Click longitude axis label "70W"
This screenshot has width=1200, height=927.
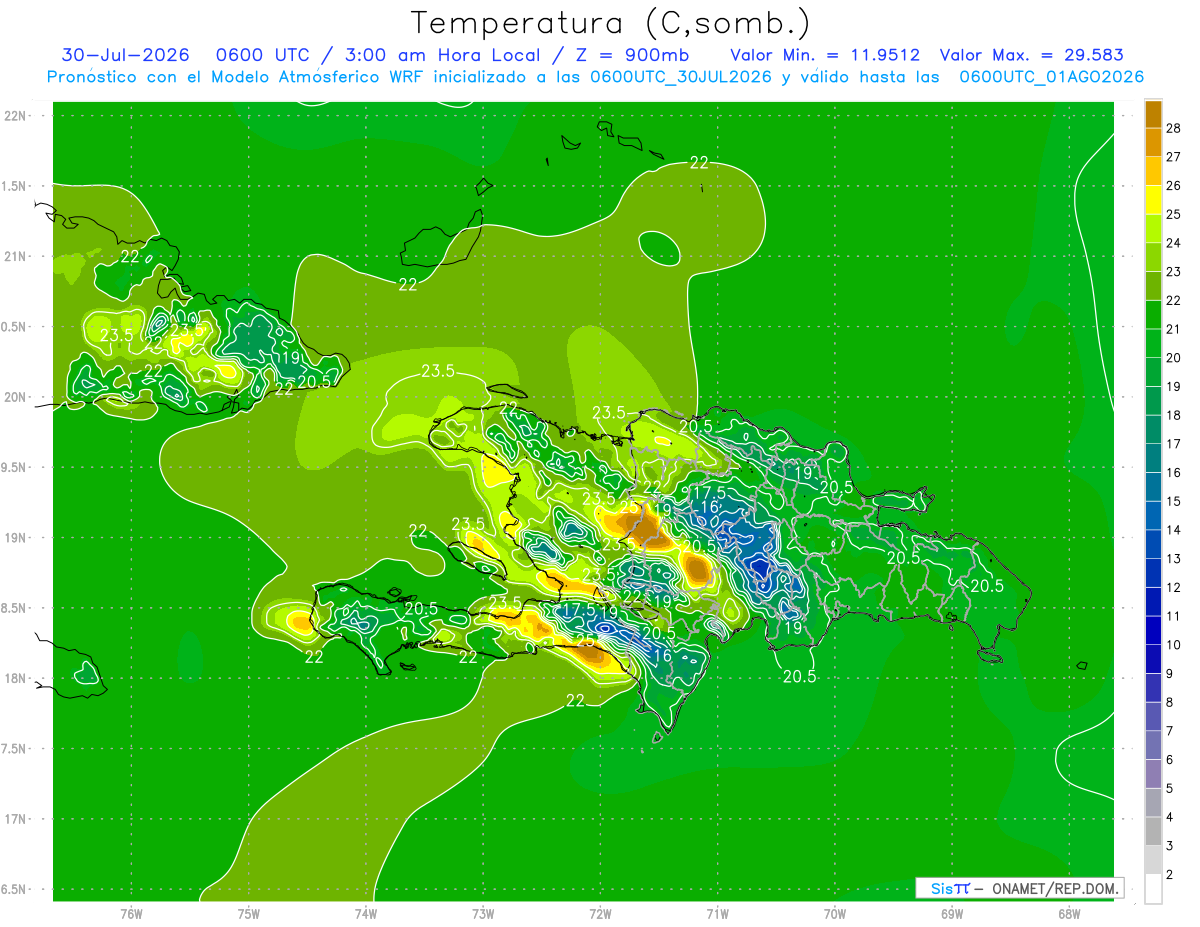tap(834, 913)
